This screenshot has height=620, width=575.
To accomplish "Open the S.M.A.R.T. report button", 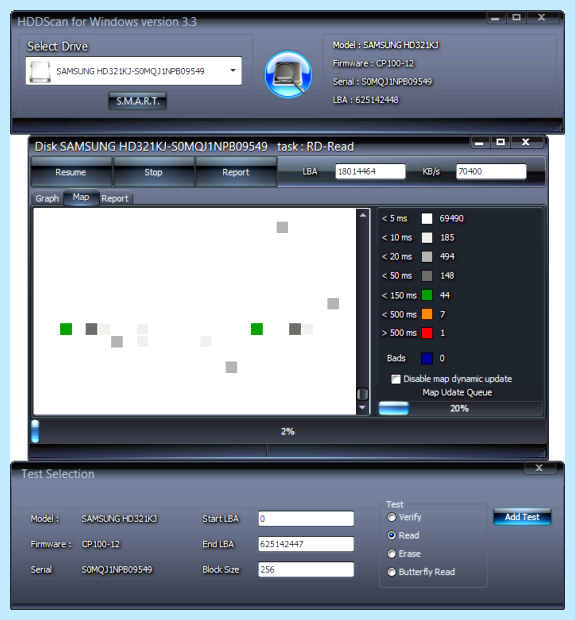I will click(x=138, y=101).
